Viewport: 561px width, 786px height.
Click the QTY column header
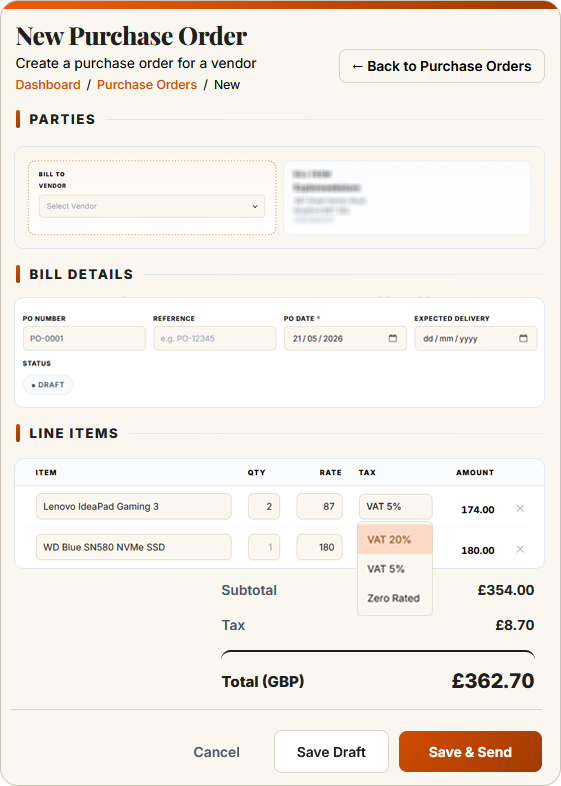point(257,472)
